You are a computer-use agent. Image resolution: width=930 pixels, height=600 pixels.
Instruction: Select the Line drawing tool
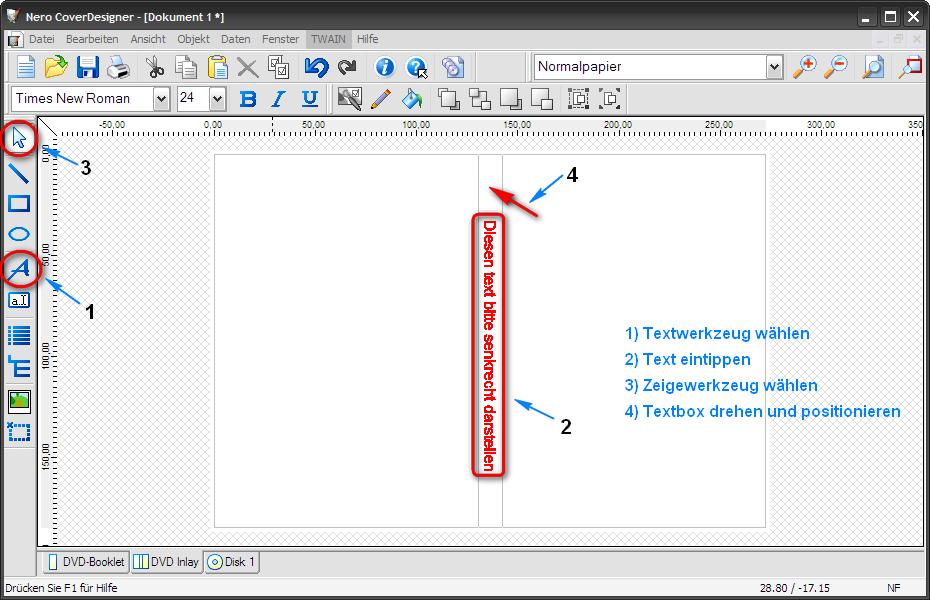[x=19, y=173]
